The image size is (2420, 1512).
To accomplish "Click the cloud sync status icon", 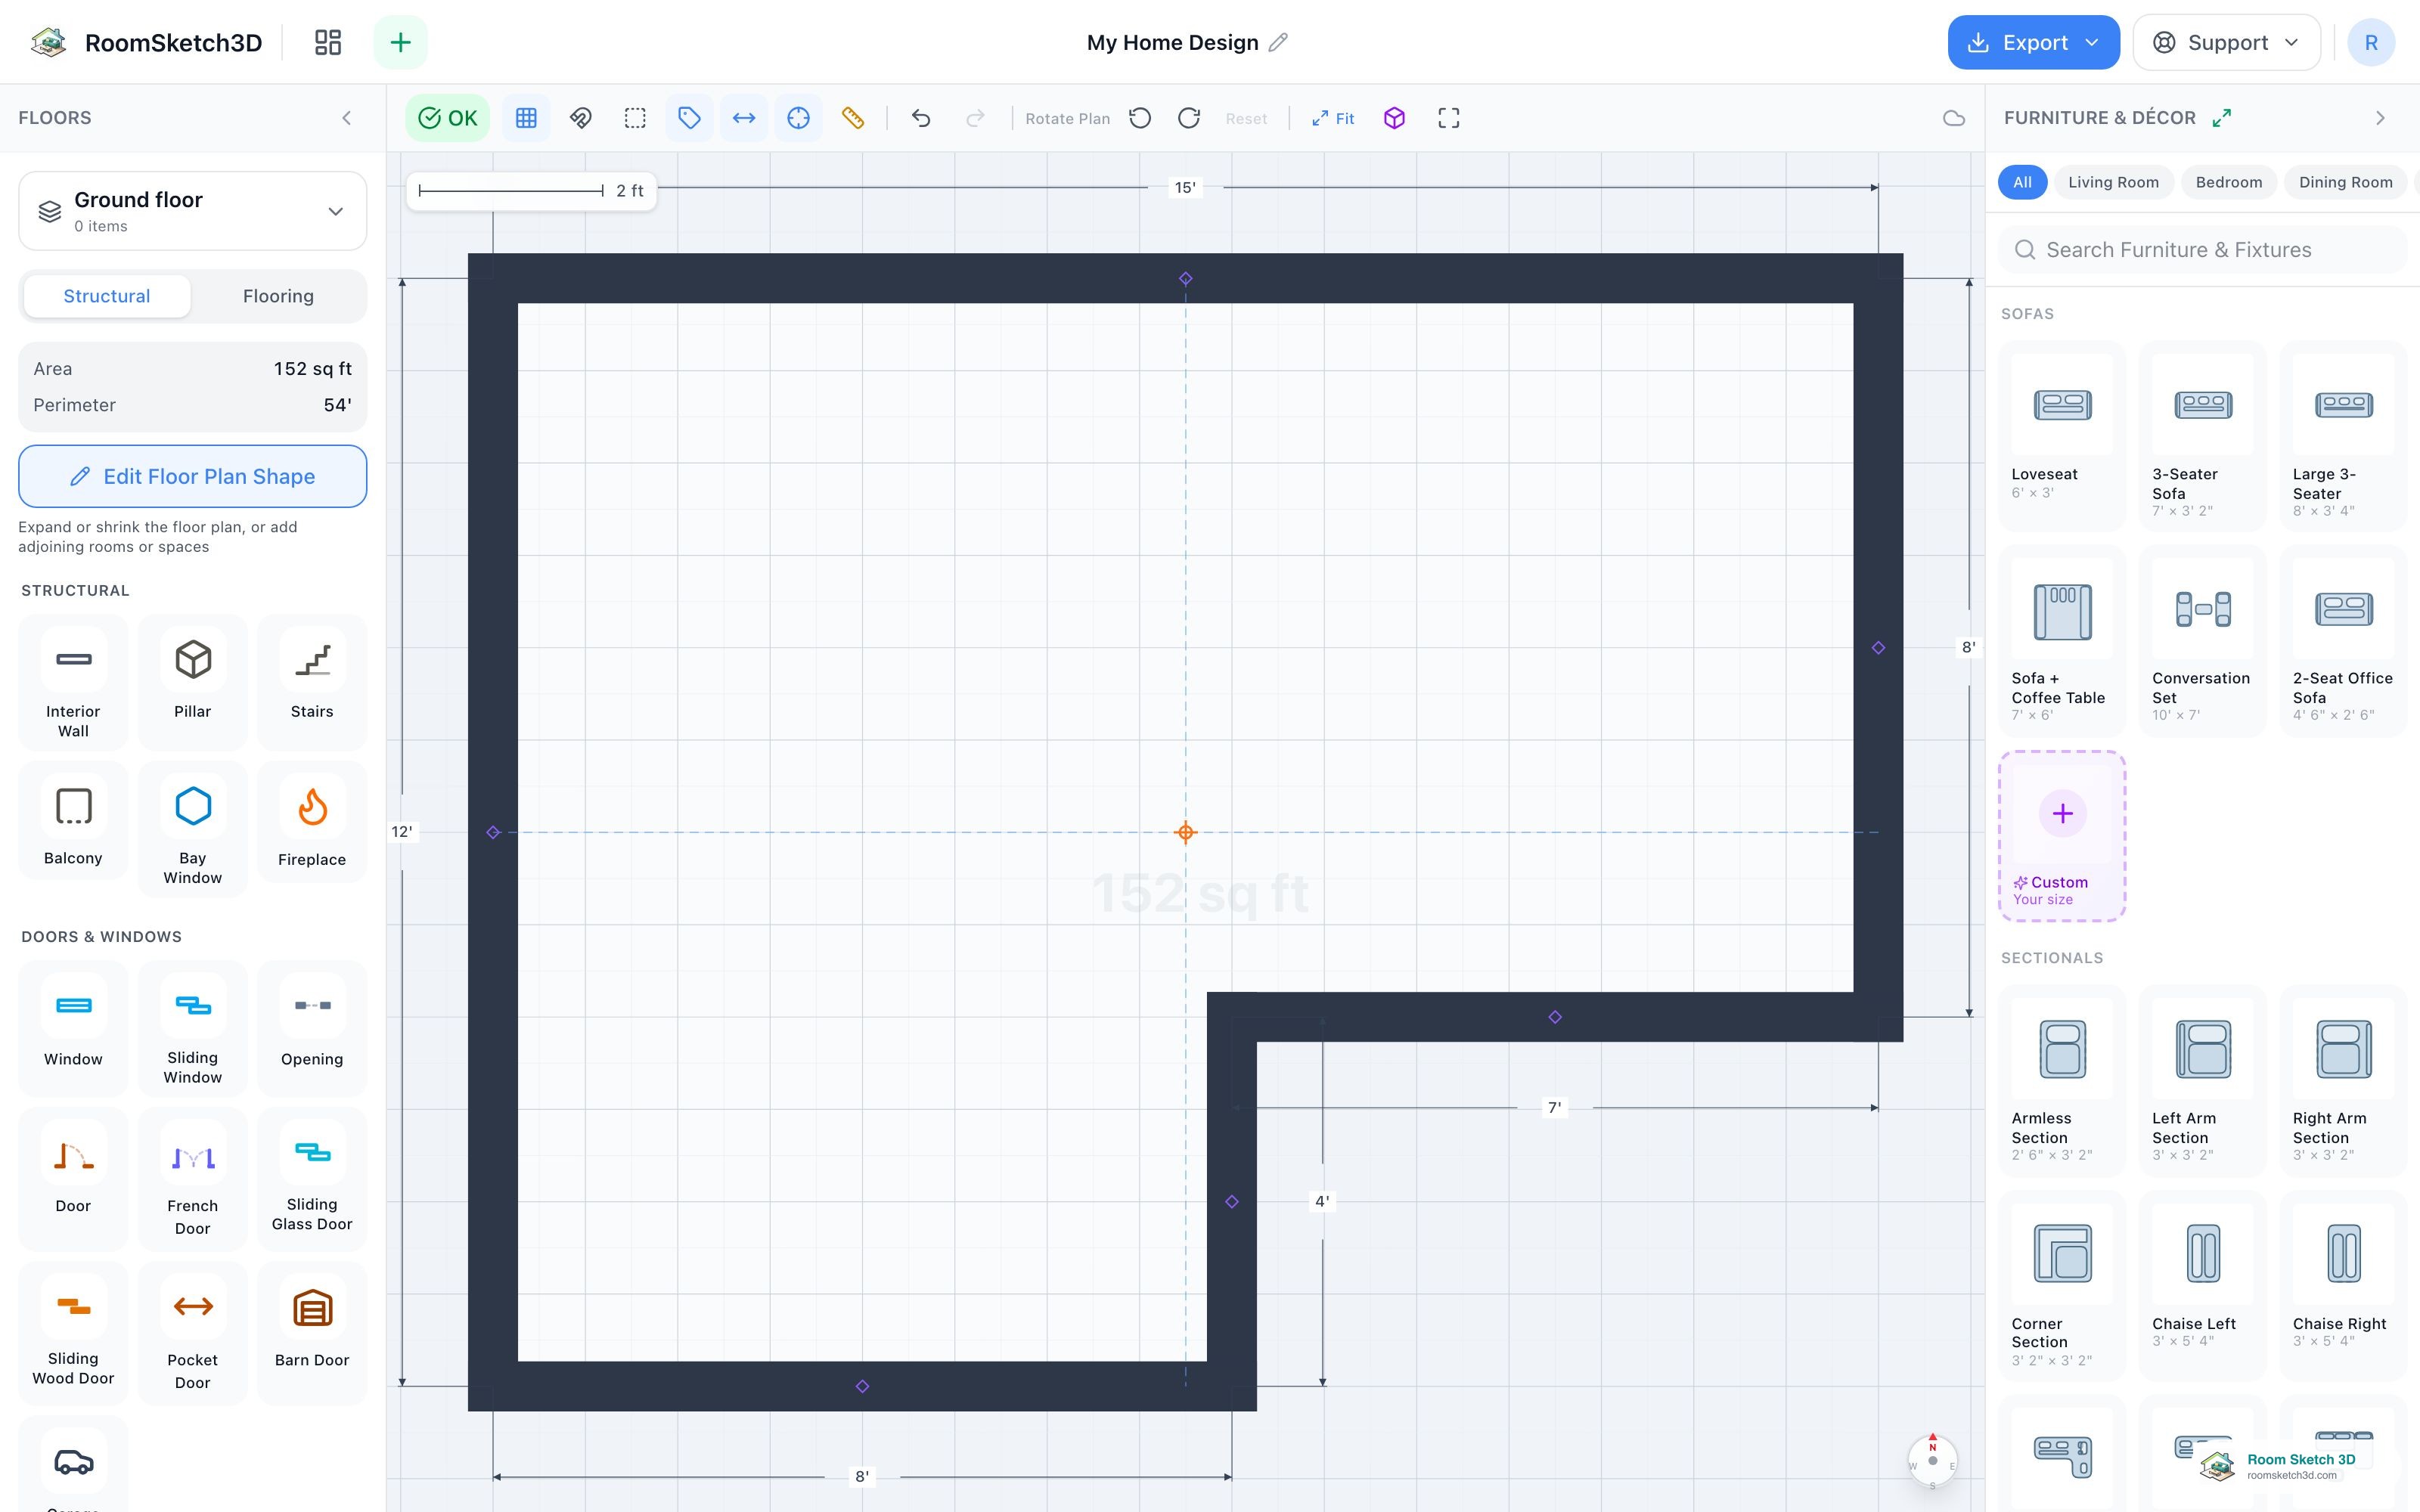I will (x=1953, y=118).
